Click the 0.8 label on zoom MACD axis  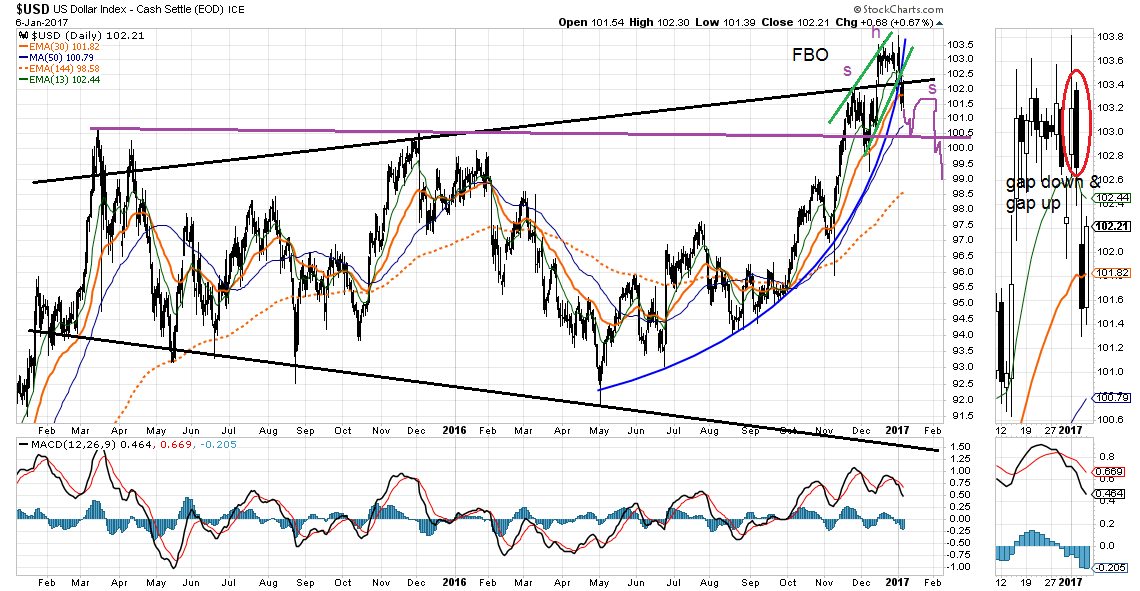point(1107,457)
